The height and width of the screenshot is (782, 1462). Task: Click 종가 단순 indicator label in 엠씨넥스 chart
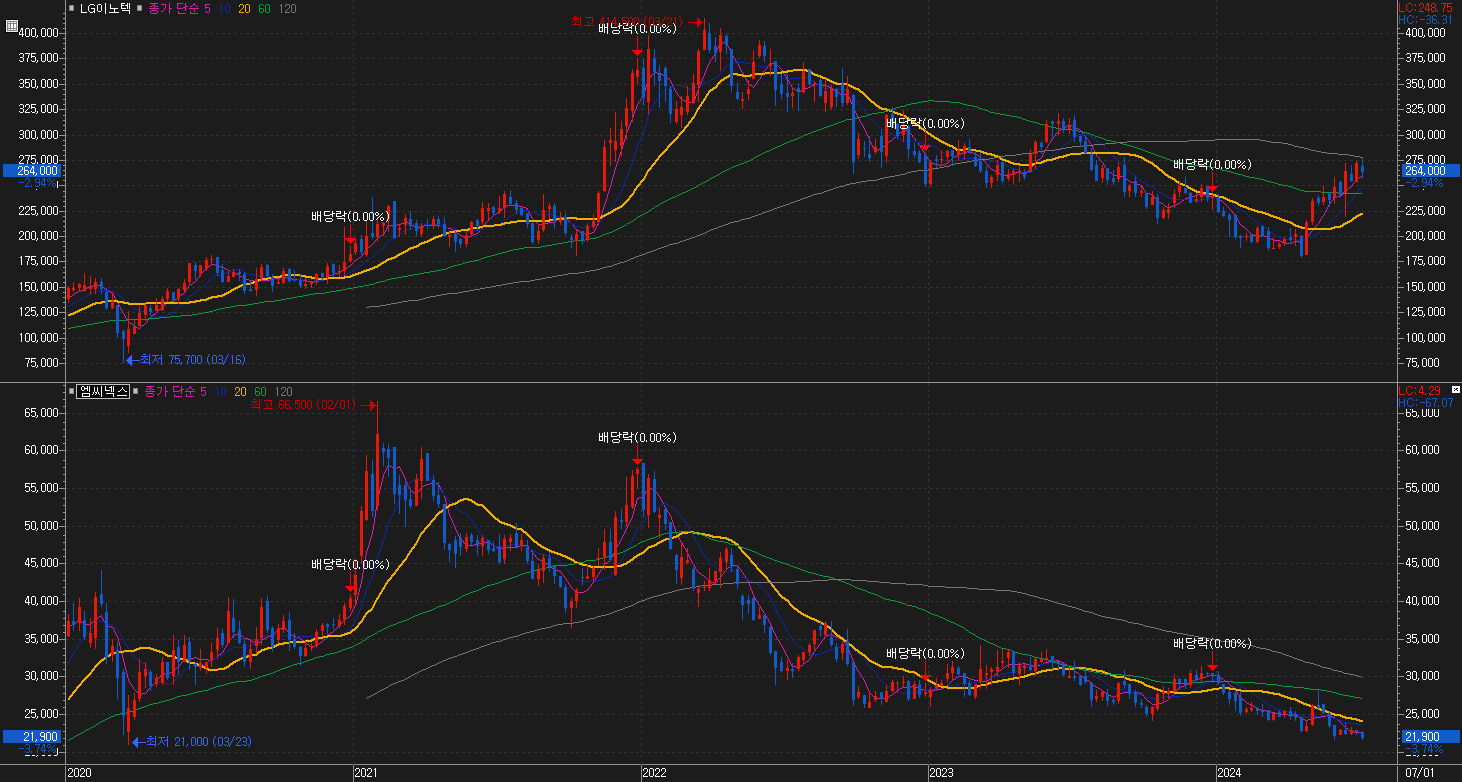click(x=170, y=391)
